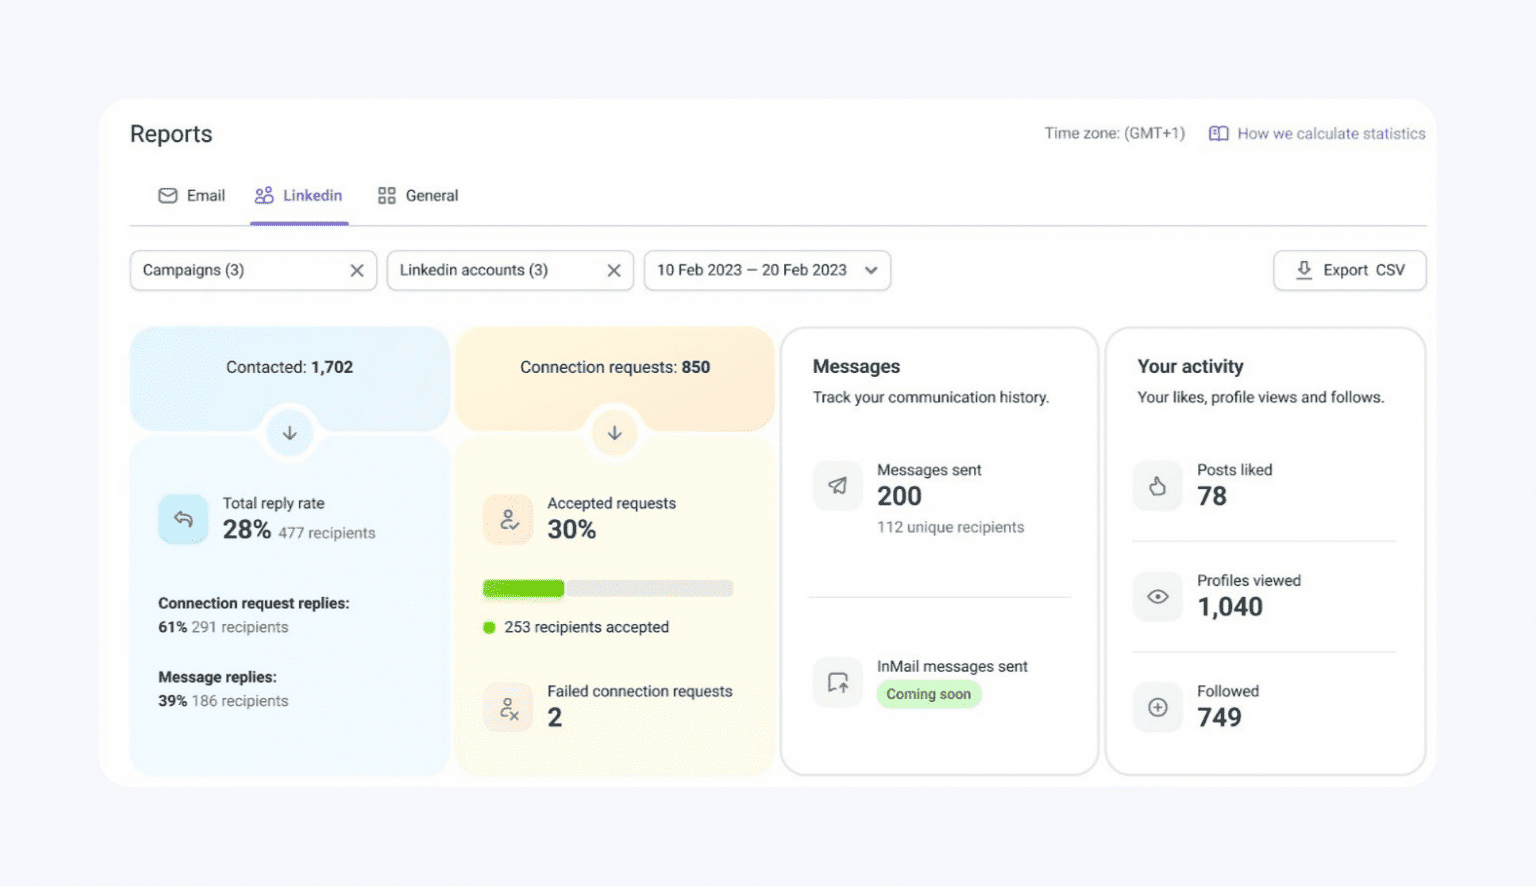Image resolution: width=1536 pixels, height=886 pixels.
Task: Expand the Contacted section down arrow
Action: click(x=290, y=433)
